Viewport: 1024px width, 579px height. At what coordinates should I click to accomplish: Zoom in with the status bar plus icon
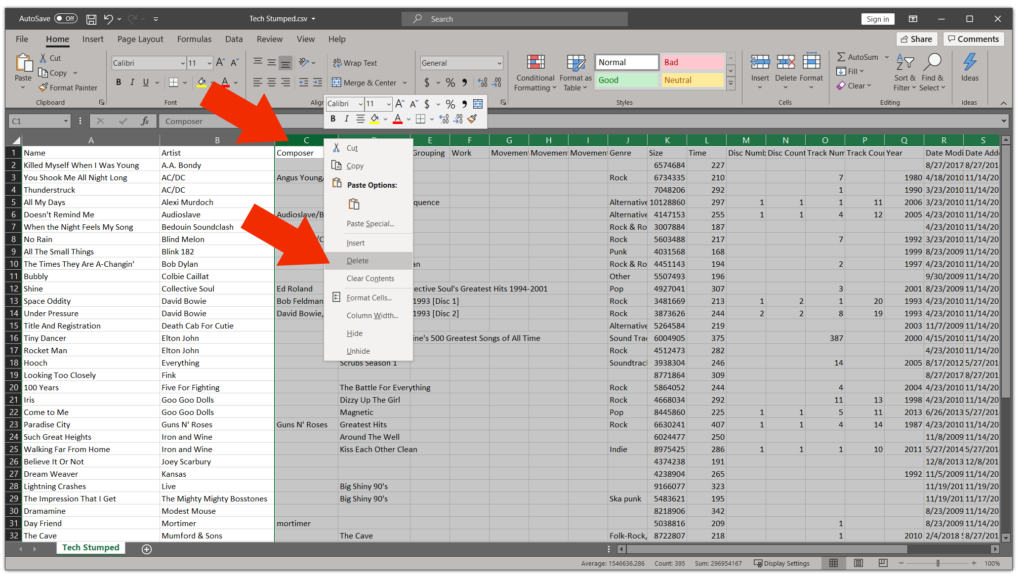[974, 563]
